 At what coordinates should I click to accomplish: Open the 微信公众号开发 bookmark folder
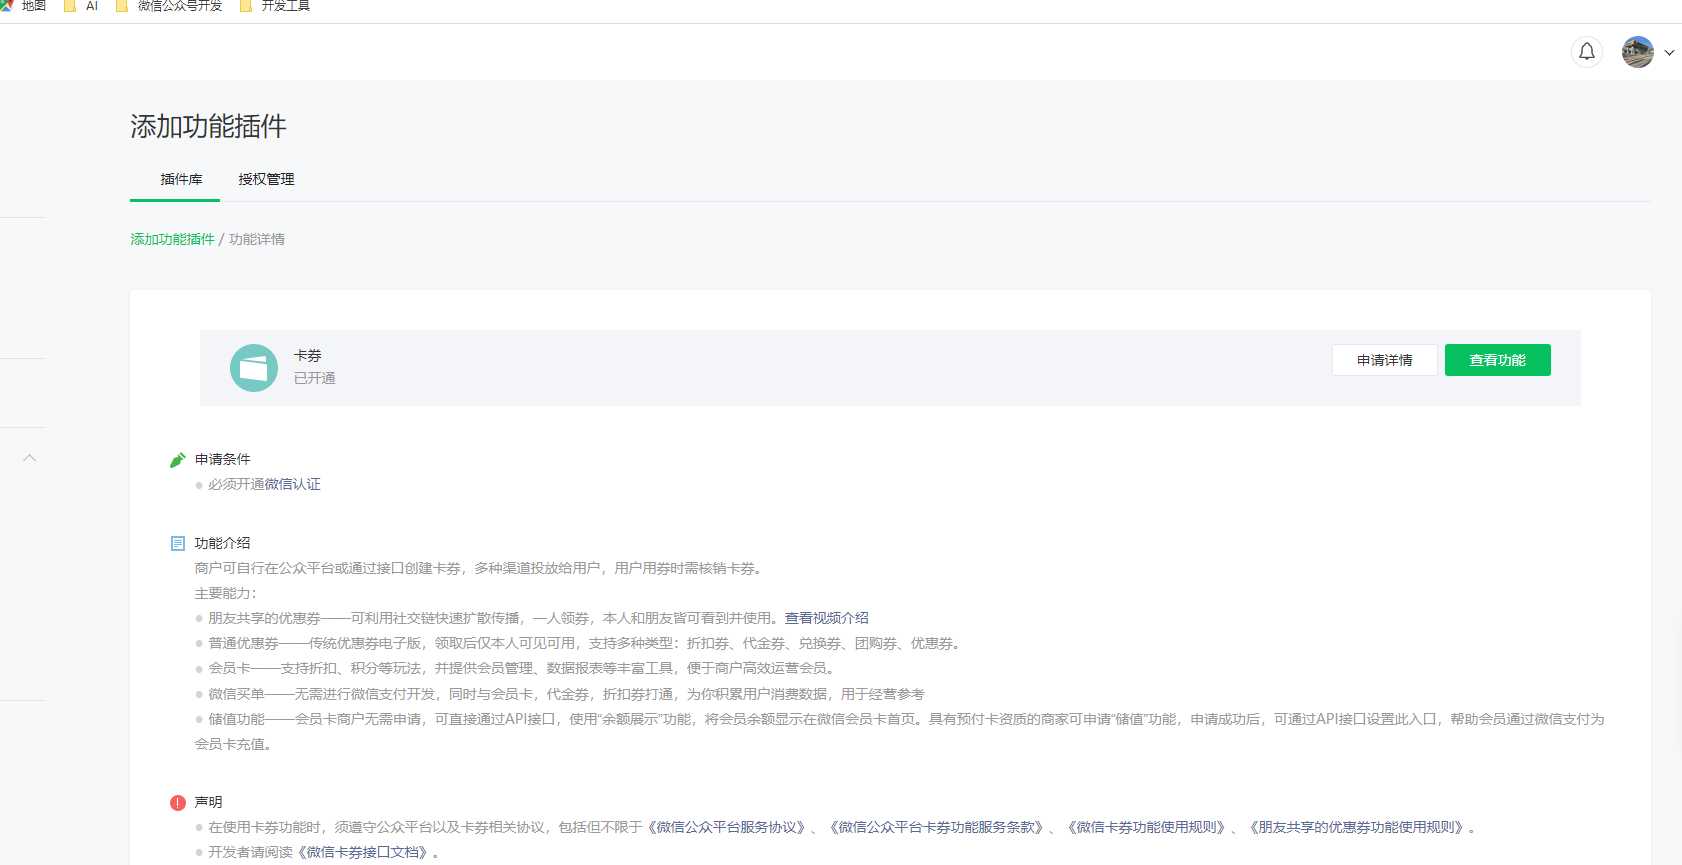click(x=169, y=6)
